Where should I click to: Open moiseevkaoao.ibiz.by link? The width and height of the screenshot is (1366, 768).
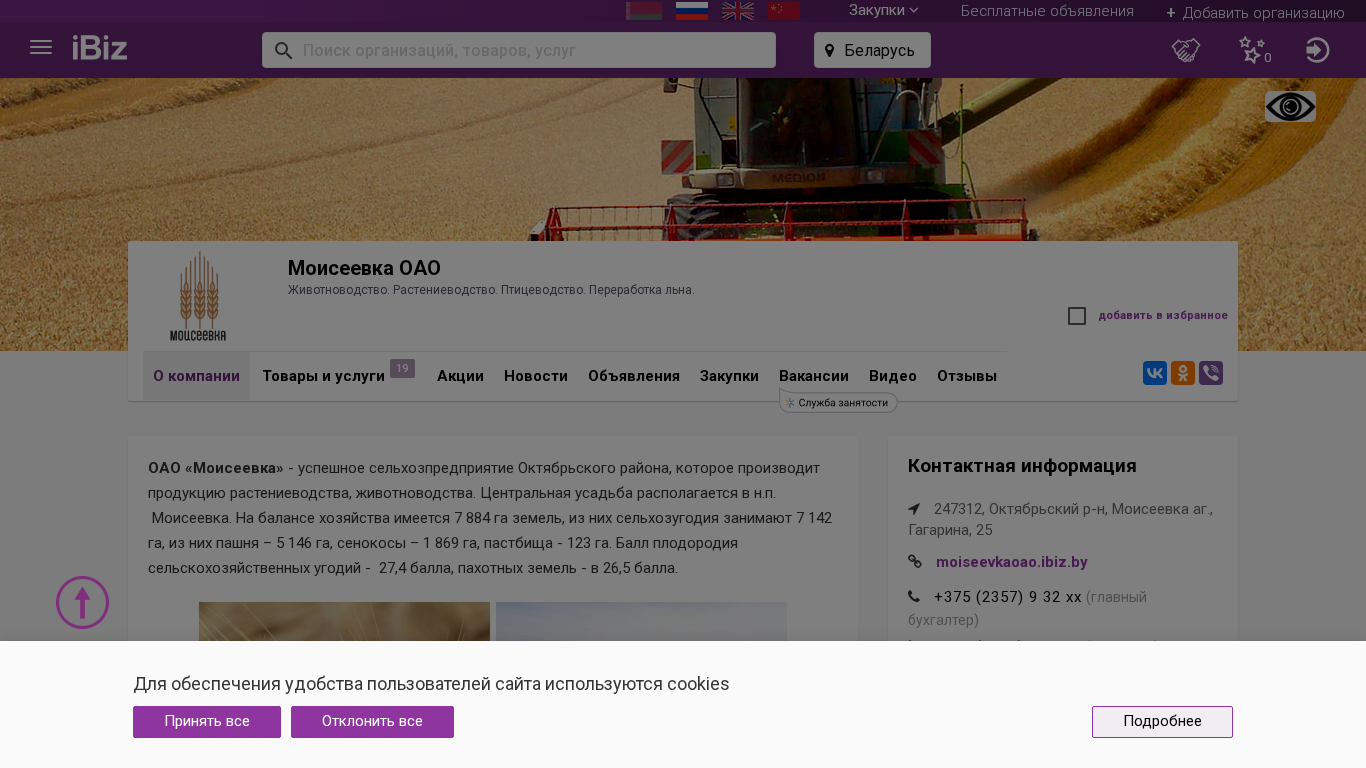point(1012,562)
